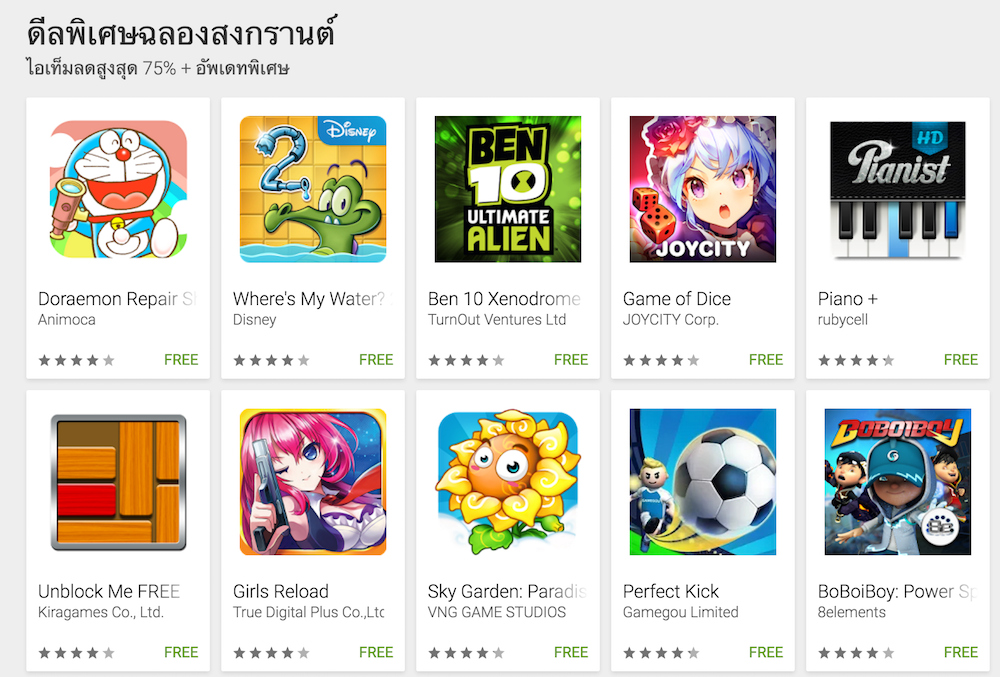Open the Pianist HD piano icon
Screen dimensions: 1000x677
pos(898,189)
